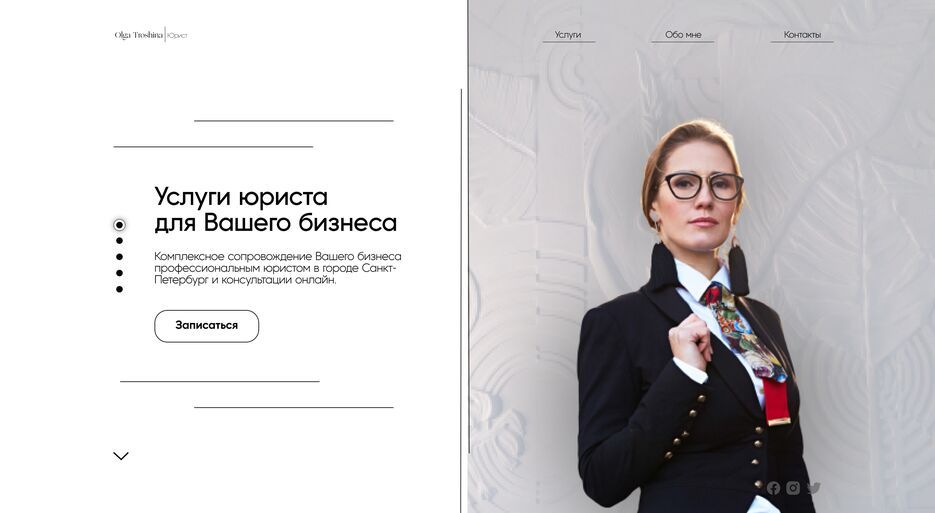Open the Instagram social icon
935x513 pixels.
793,488
